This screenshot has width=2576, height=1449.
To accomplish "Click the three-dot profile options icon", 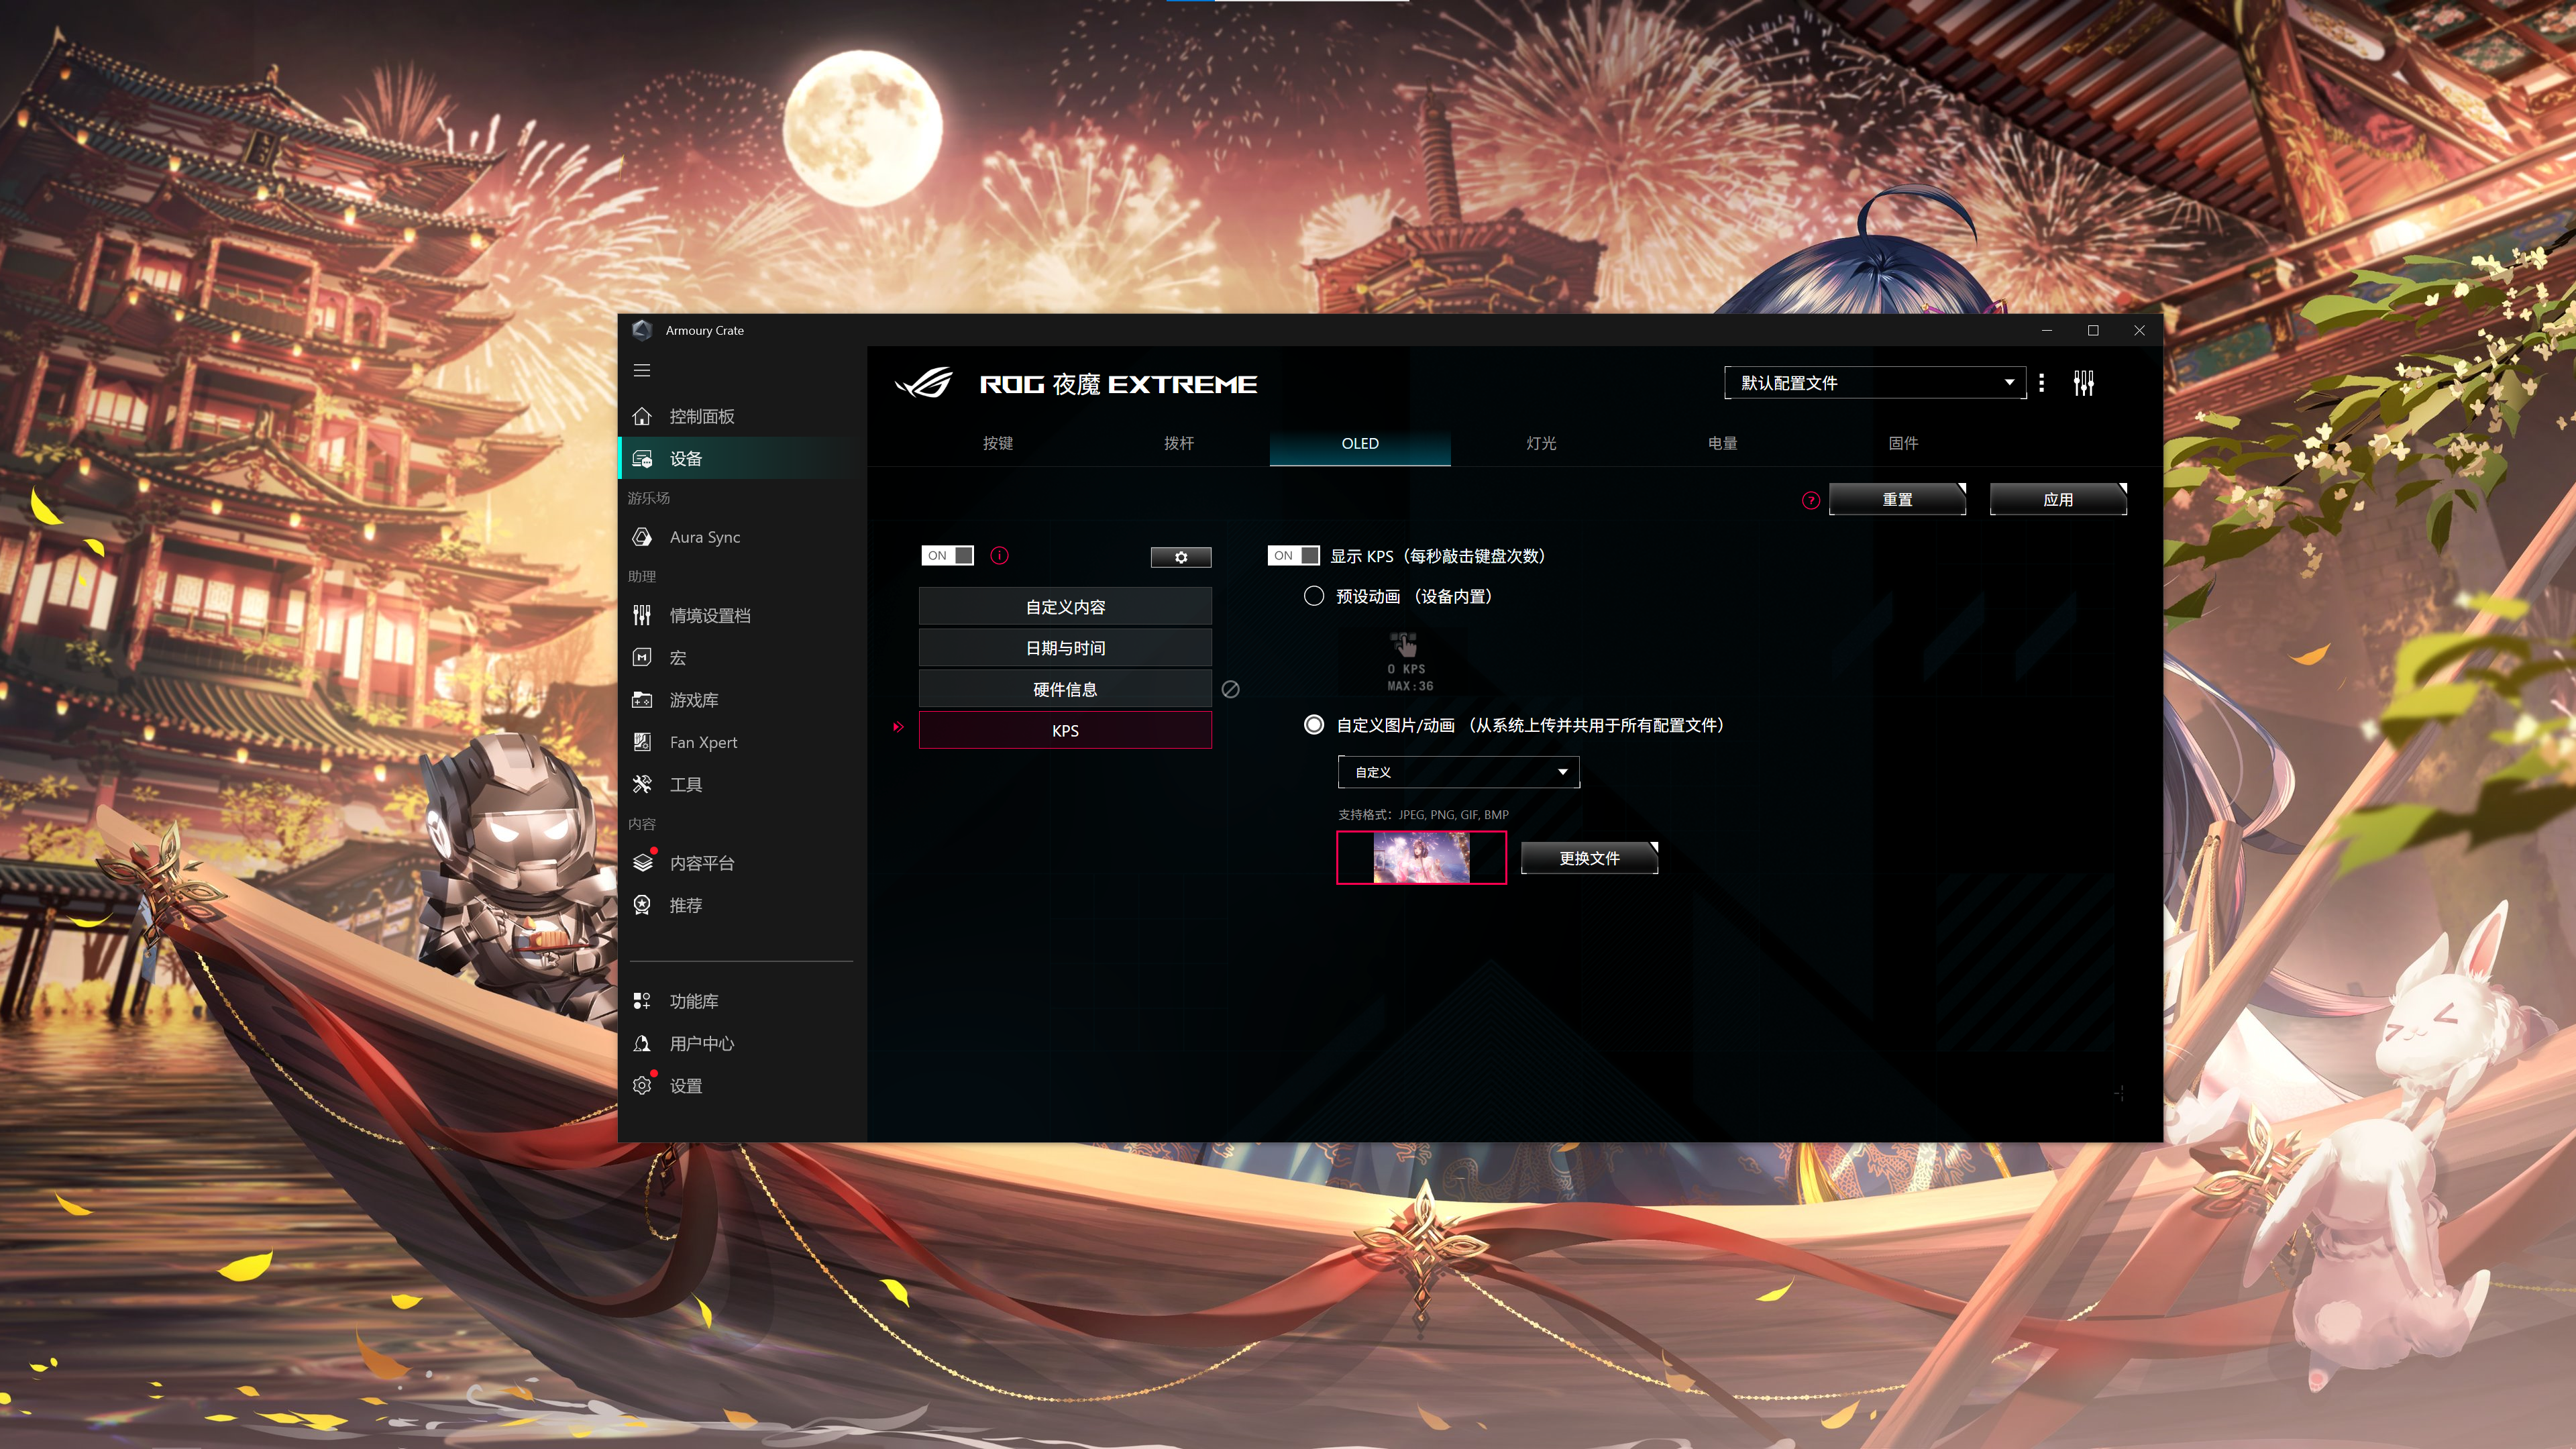I will pyautogui.click(x=2041, y=383).
